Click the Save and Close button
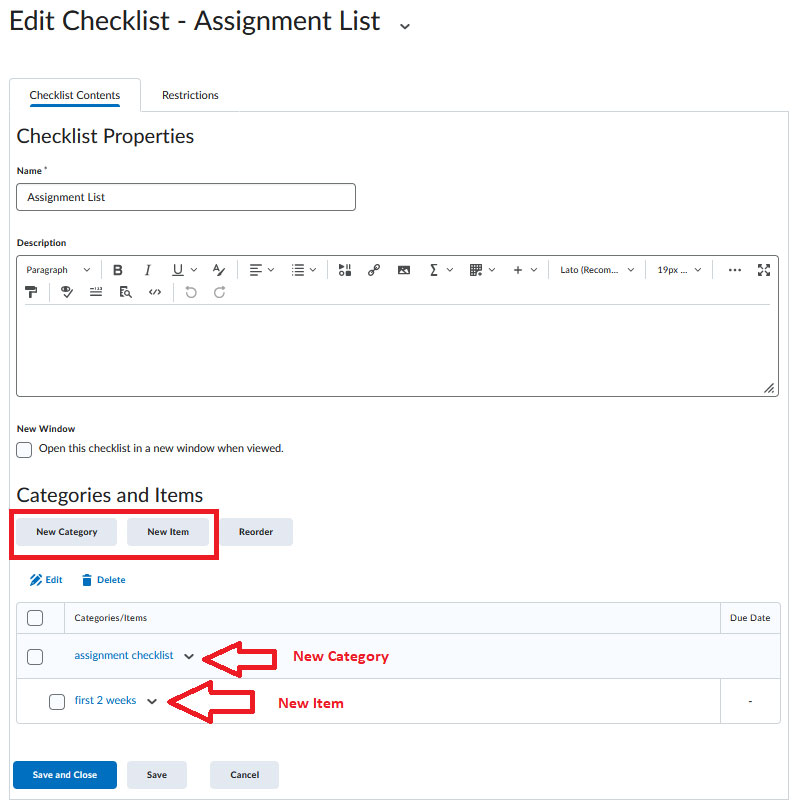Screen dimensions: 797x806 coord(64,774)
